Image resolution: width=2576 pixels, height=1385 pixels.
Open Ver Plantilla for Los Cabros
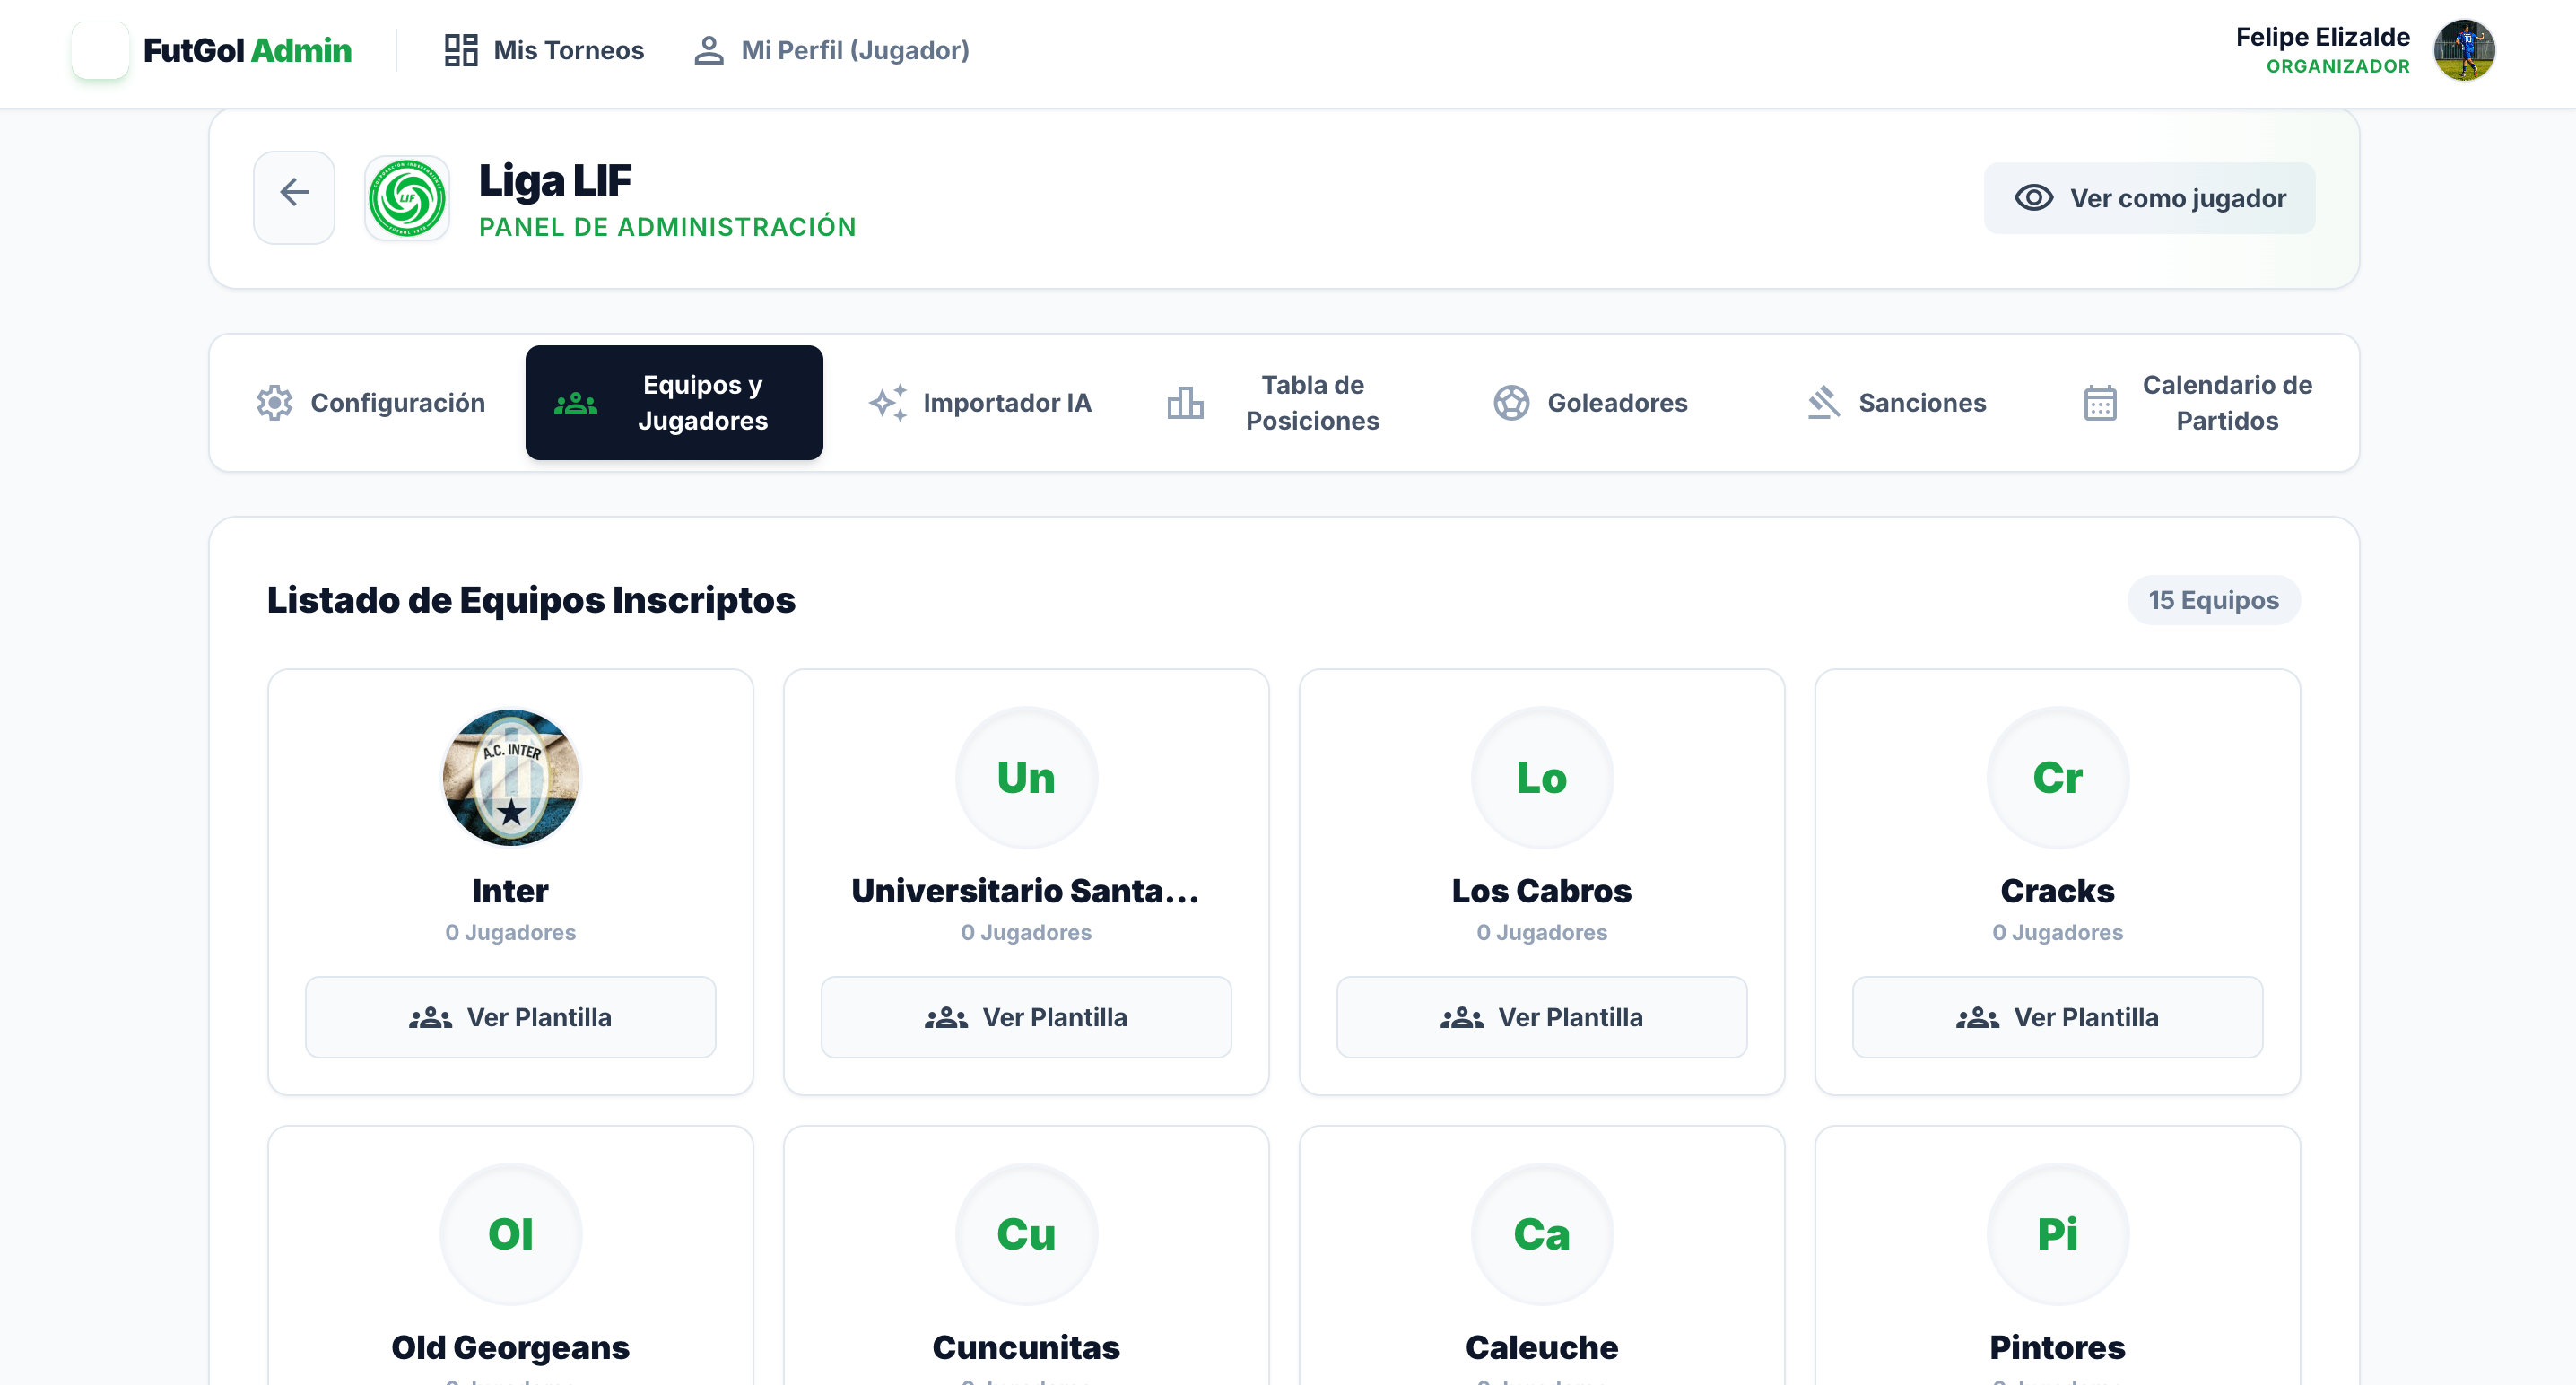click(x=1541, y=1017)
